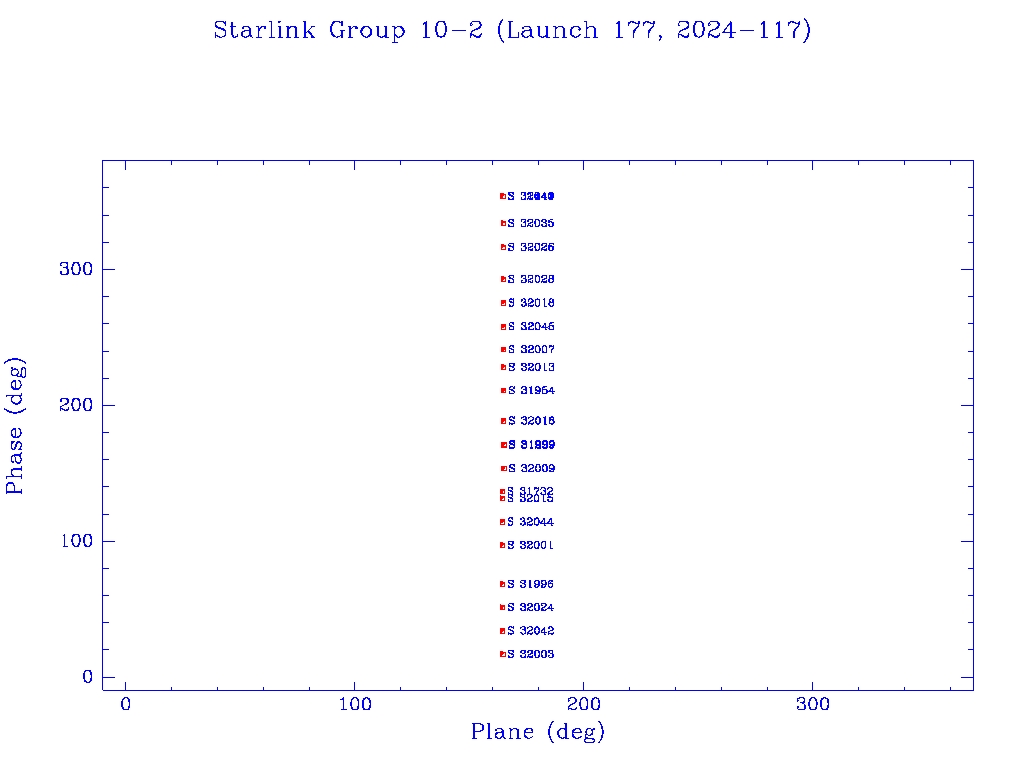The image size is (1024, 768).
Task: Select the satellite label S 32044
Action: point(530,522)
